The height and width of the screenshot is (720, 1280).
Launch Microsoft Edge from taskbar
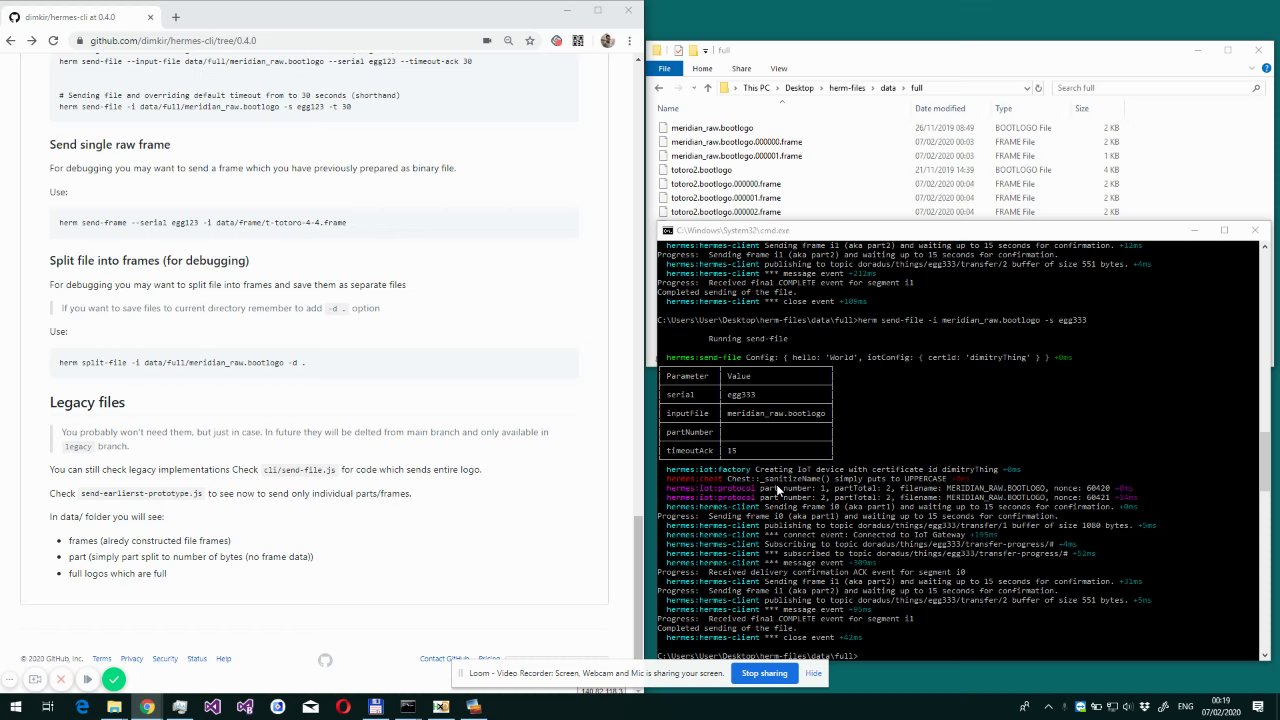pyautogui.click(x=82, y=707)
